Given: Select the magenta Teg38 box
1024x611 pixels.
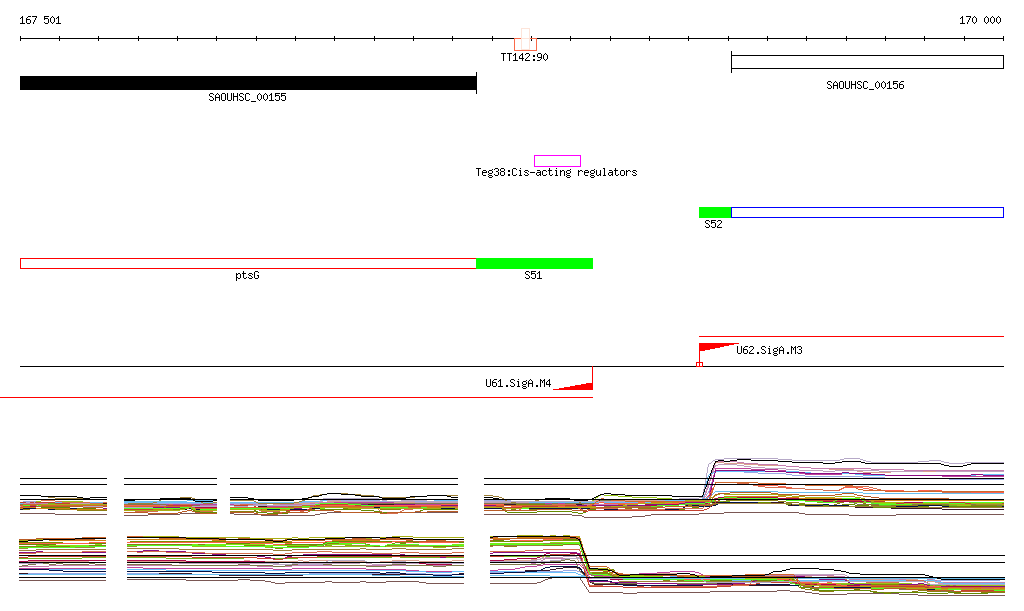Looking at the screenshot, I should 557,161.
